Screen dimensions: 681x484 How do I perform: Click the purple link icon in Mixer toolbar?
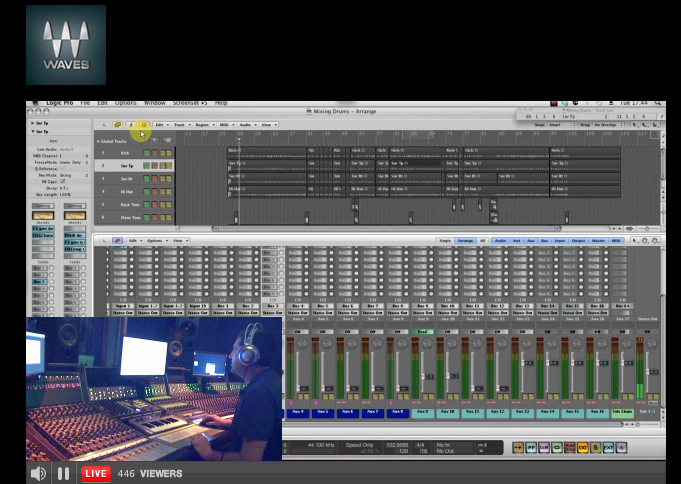[x=117, y=240]
